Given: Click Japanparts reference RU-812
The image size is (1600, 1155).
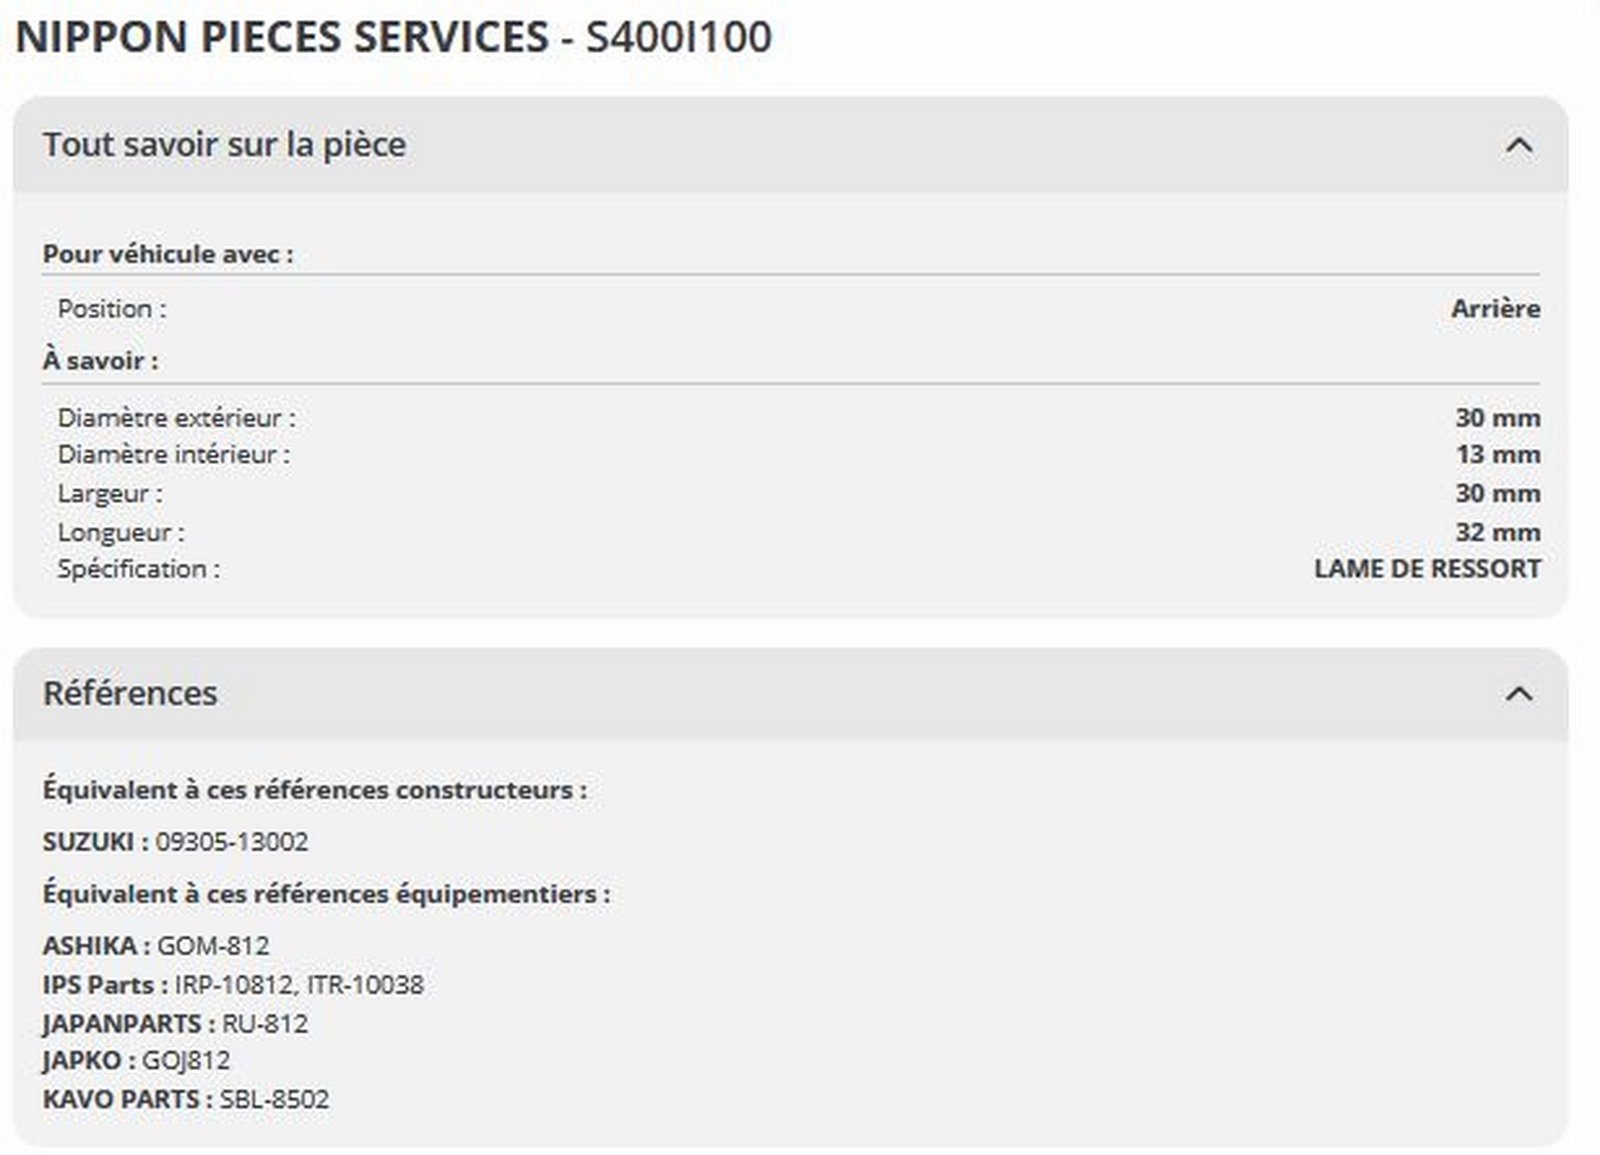Looking at the screenshot, I should click(x=265, y=1024).
